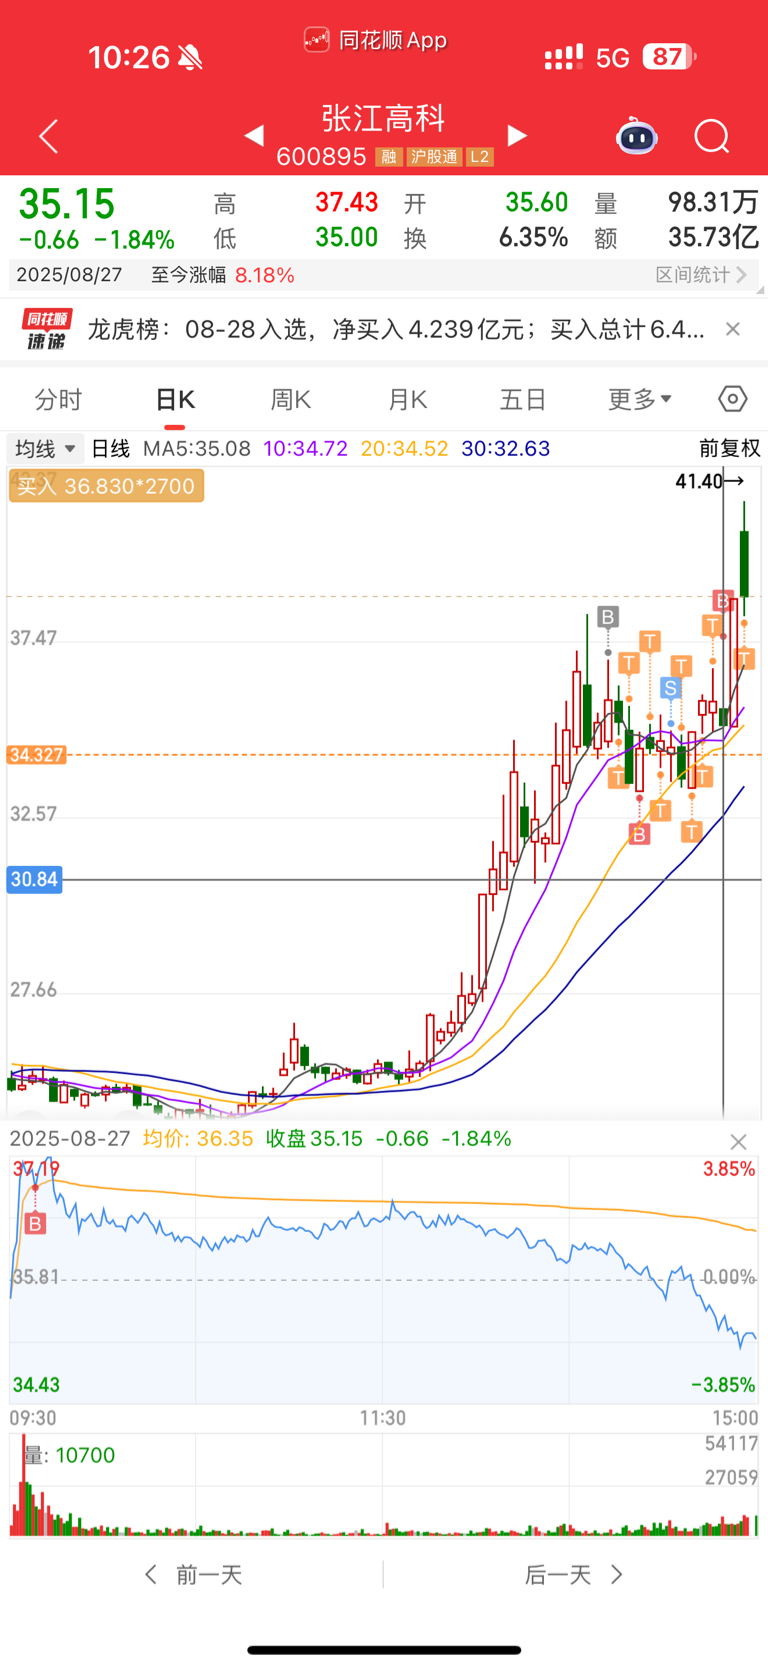Tap the 买入 36.830*2700 order label
768x1669 pixels.
coord(106,486)
